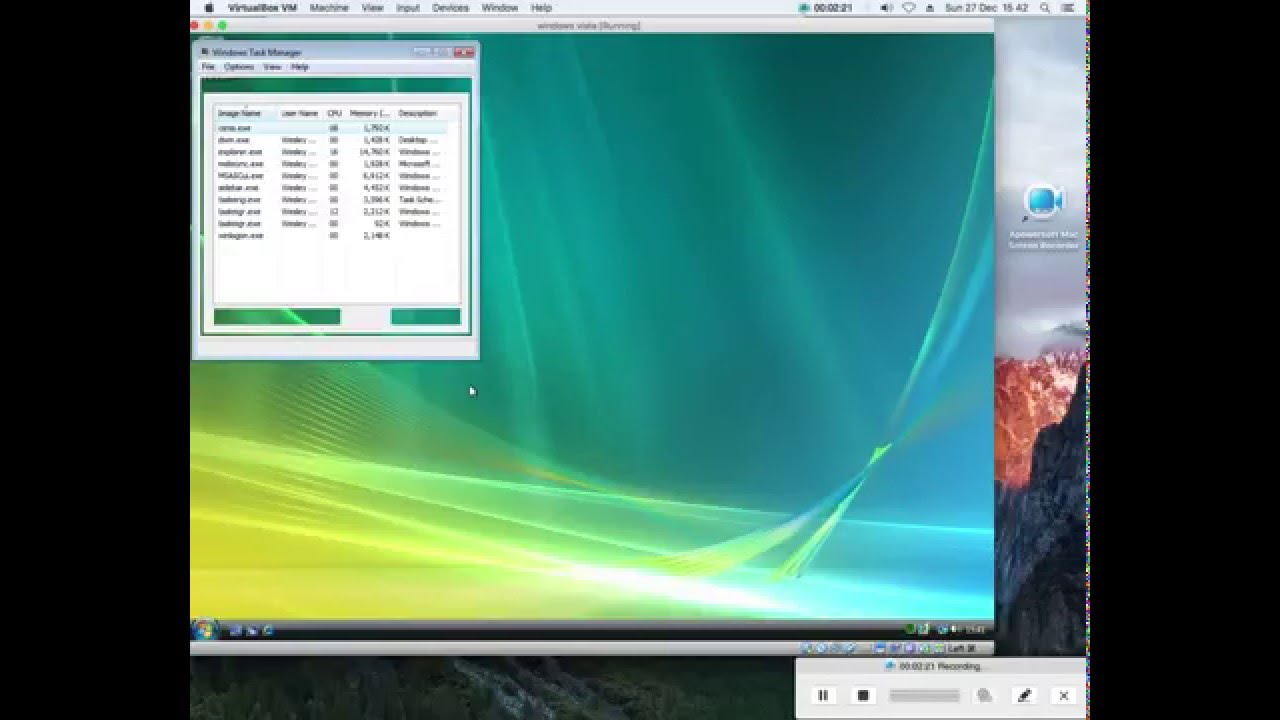Sort by Memory column header
Image resolution: width=1280 pixels, height=720 pixels.
coord(370,113)
